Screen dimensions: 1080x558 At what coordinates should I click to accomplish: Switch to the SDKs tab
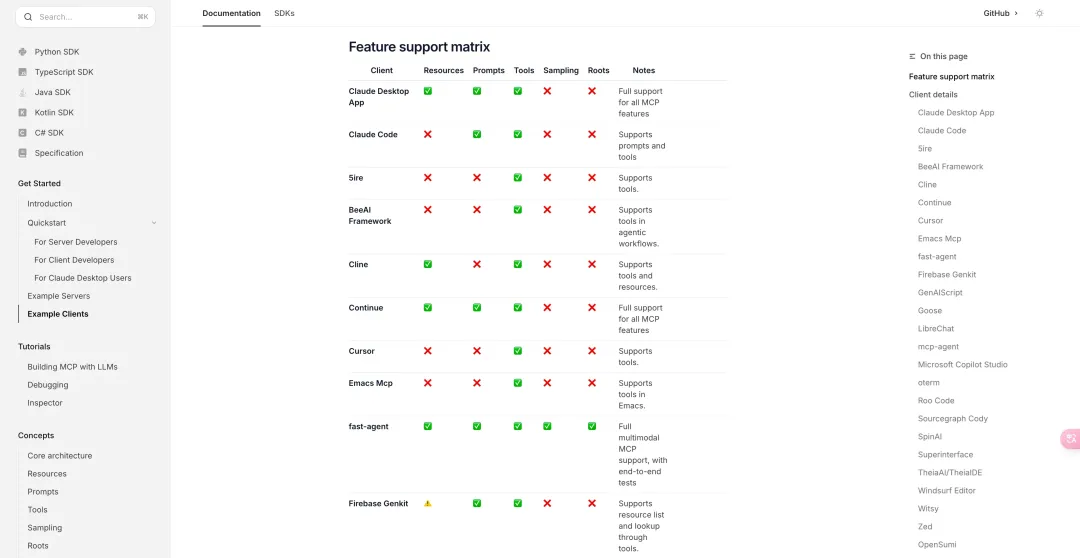coord(284,13)
